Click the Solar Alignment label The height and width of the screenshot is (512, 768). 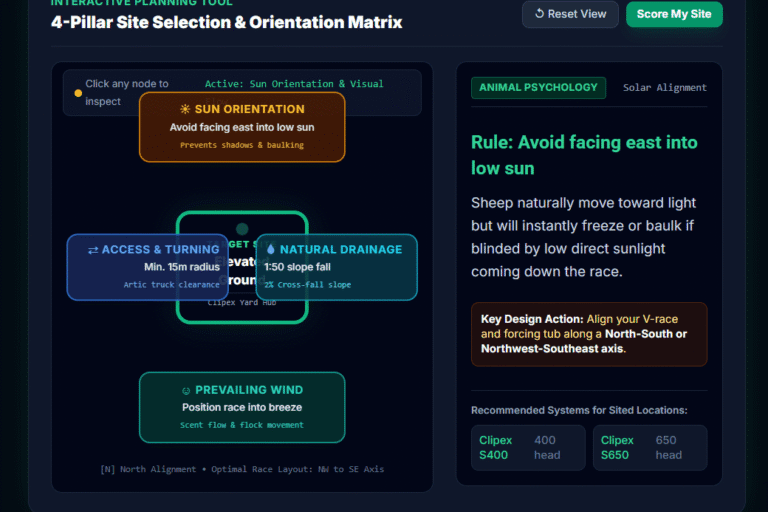click(665, 88)
